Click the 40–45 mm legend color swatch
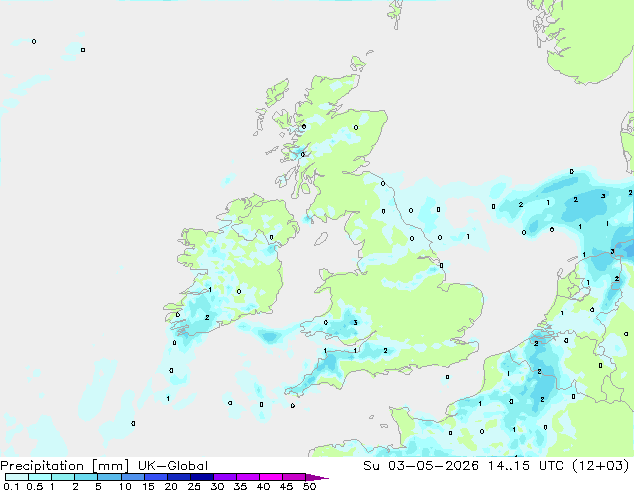Image resolution: width=634 pixels, height=490 pixels. pos(271,477)
